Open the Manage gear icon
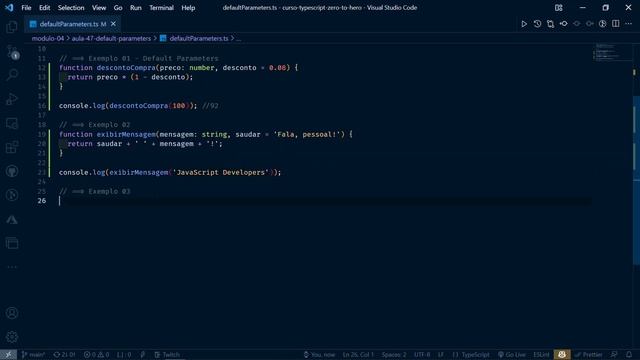The image size is (640, 360). pos(12,337)
